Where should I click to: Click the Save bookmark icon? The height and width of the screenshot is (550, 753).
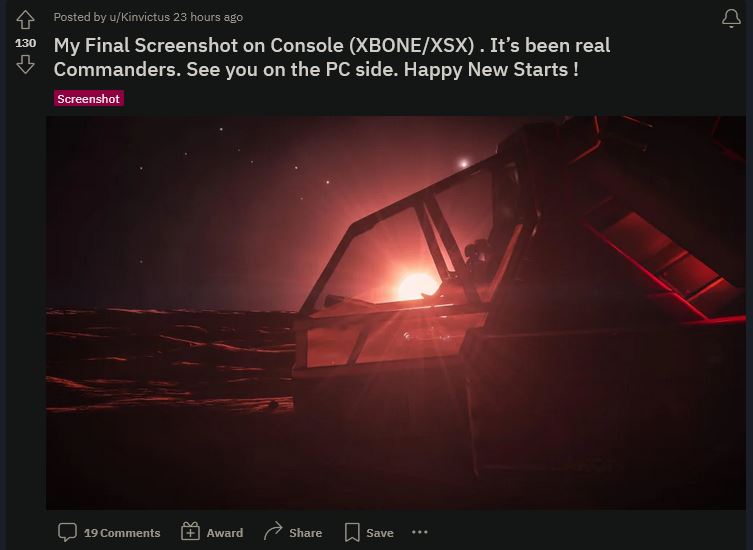352,532
